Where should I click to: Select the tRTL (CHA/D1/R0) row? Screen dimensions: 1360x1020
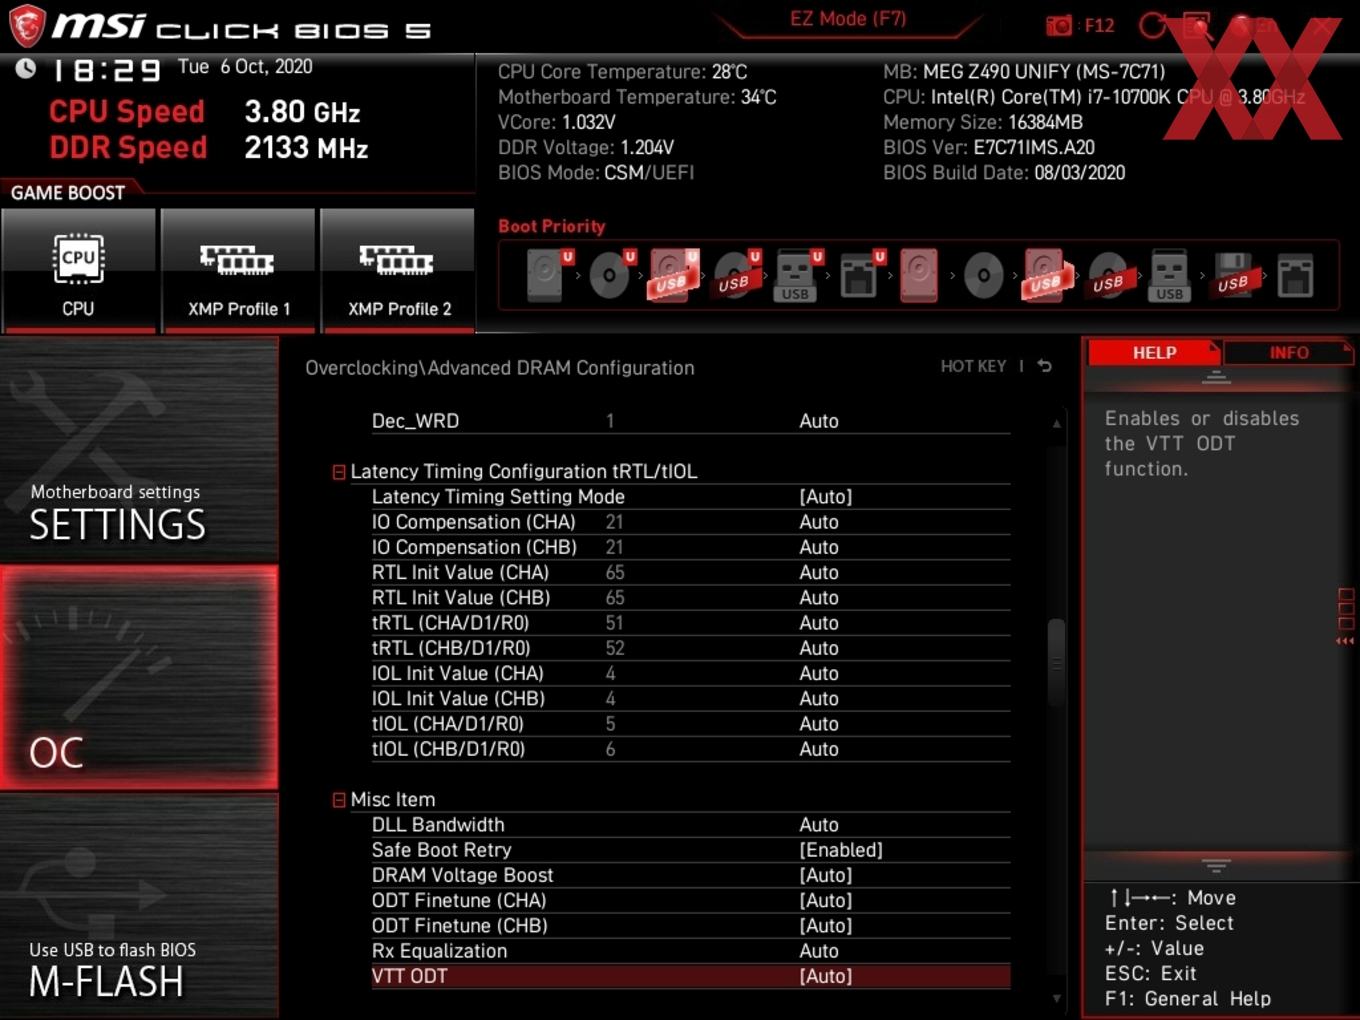690,623
